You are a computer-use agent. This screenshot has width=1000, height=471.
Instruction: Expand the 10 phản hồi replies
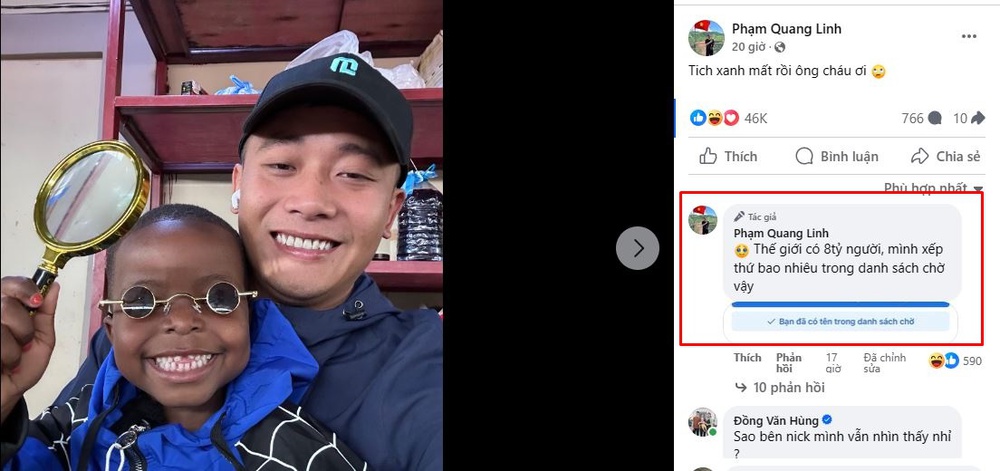click(780, 388)
